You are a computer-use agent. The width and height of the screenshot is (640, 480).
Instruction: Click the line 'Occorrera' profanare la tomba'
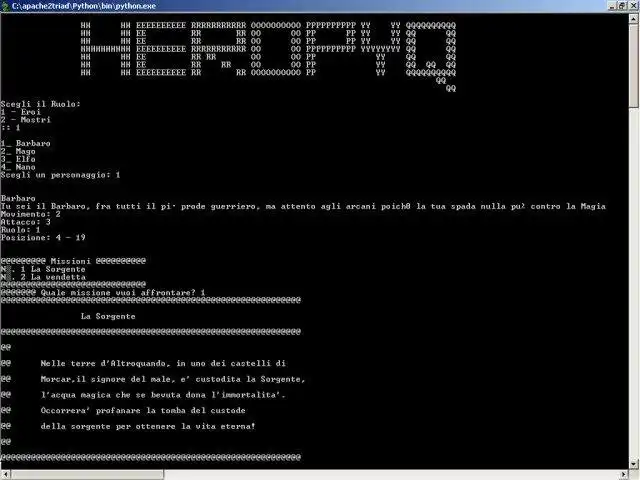pos(143,411)
